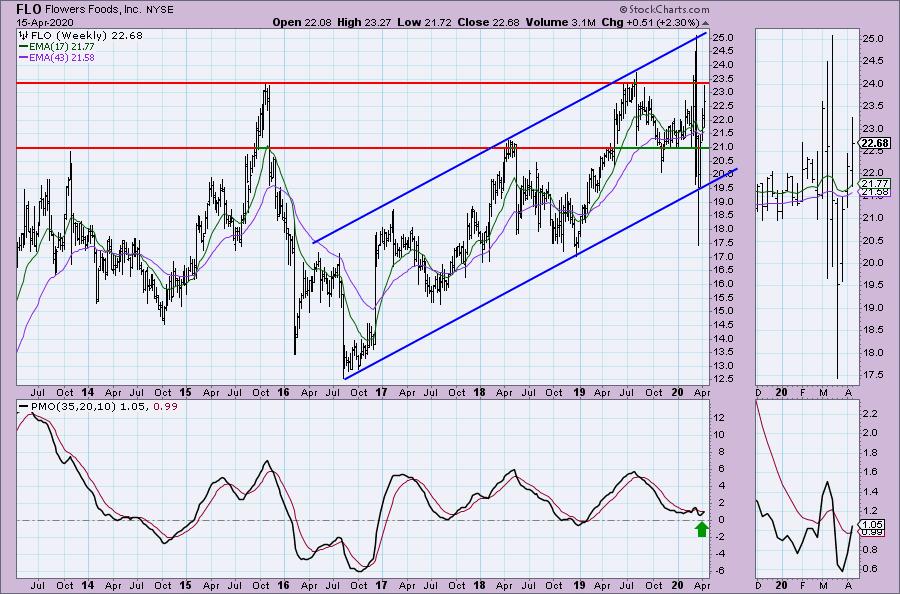Click the F month label under zoom price panel

click(803, 393)
